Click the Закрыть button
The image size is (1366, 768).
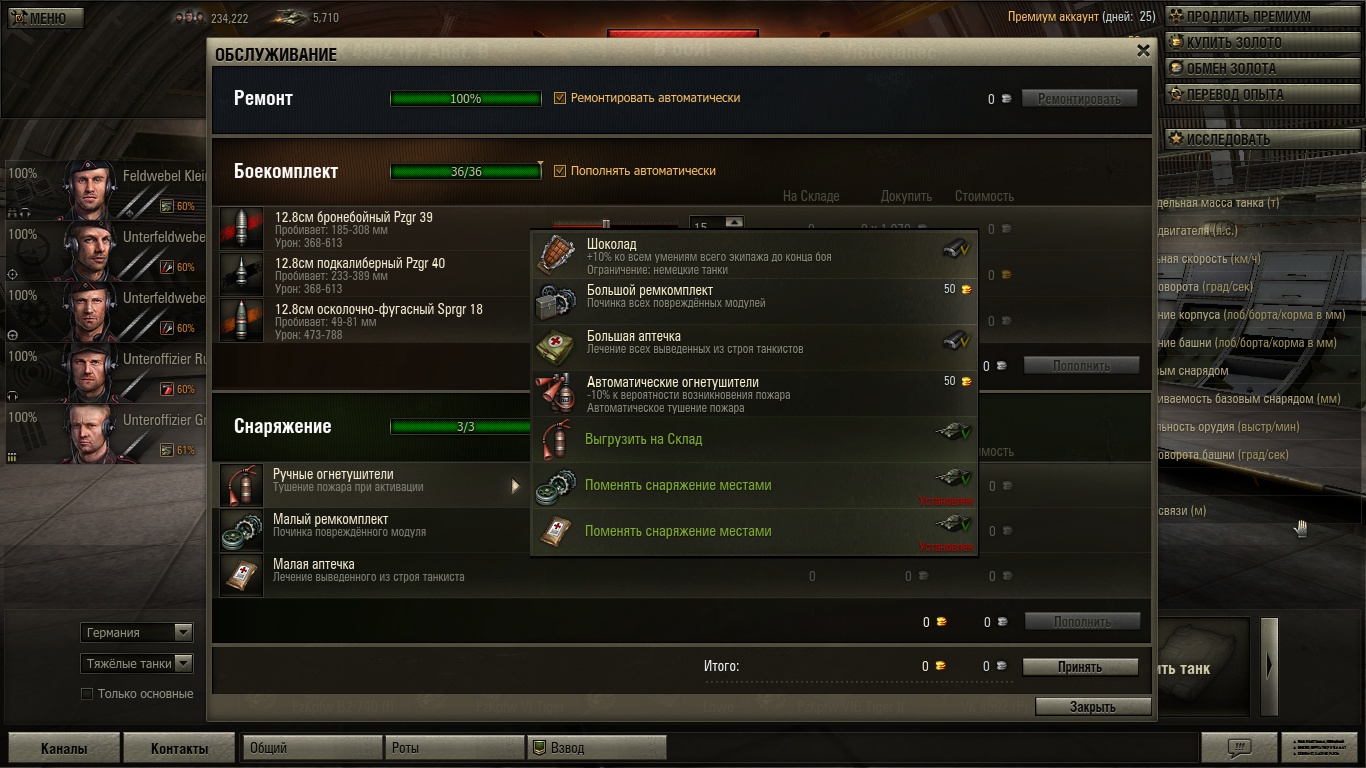pyautogui.click(x=1093, y=706)
